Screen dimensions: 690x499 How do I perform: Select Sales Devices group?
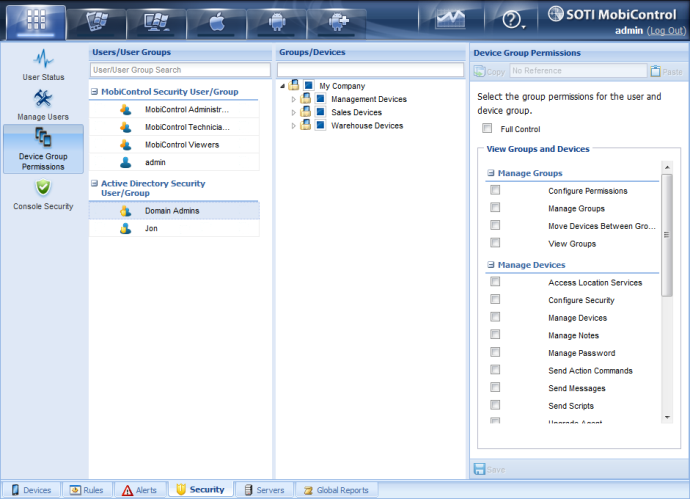coord(356,113)
